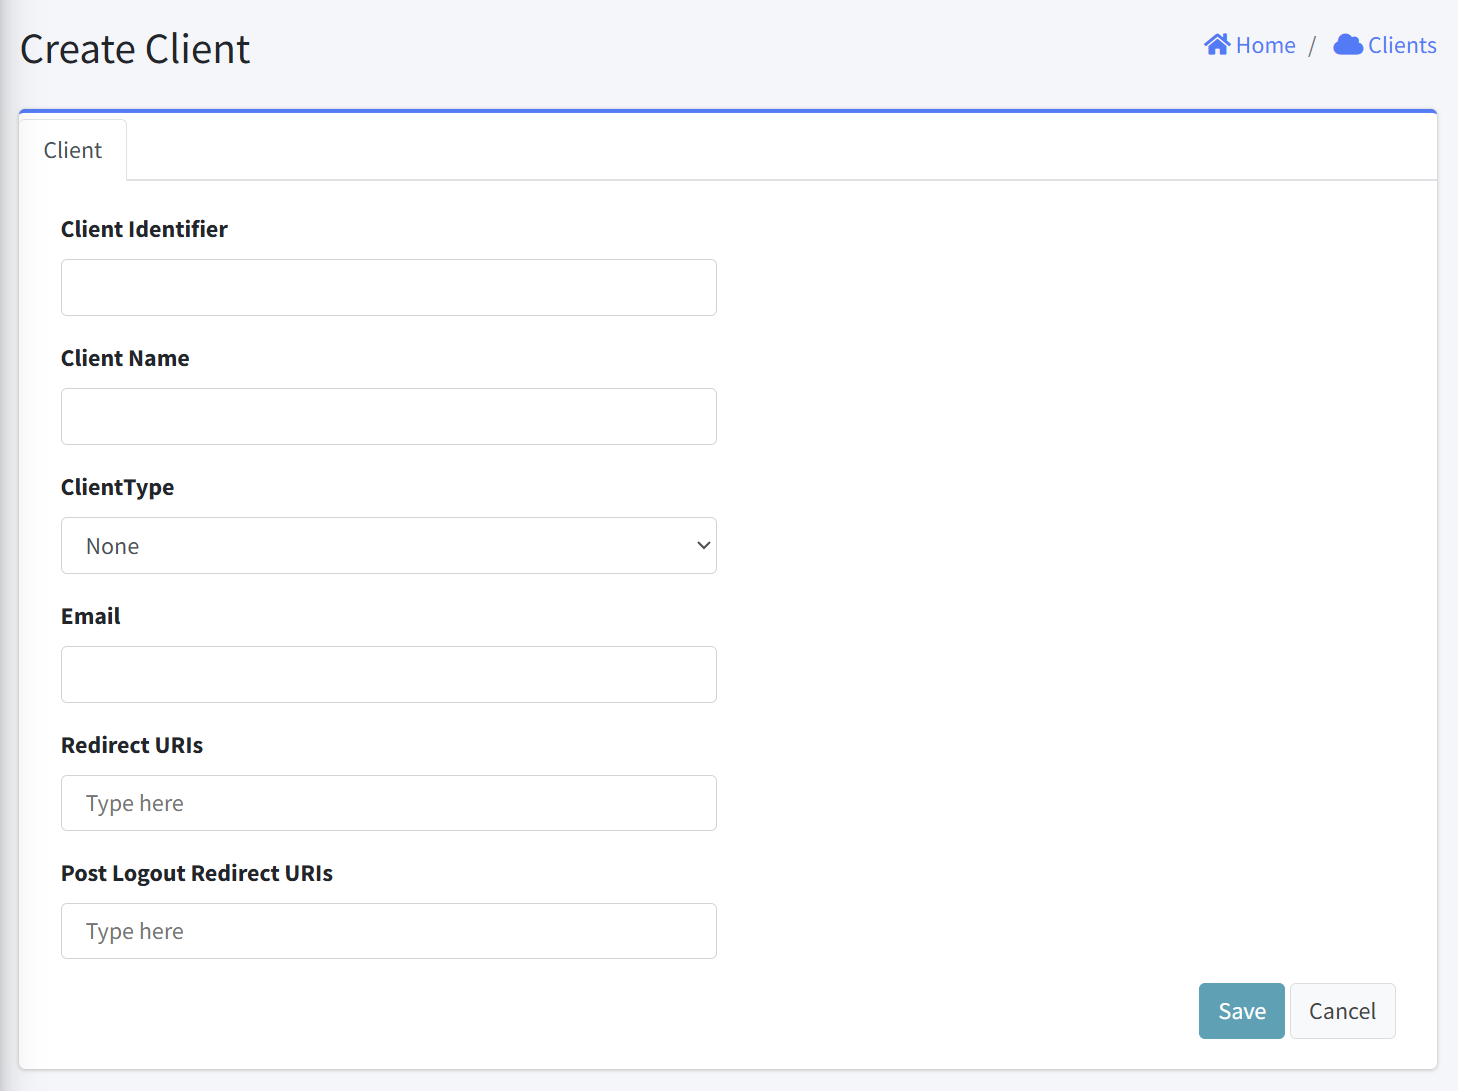Image resolution: width=1458 pixels, height=1091 pixels.
Task: Cancel client creation
Action: 1343,1011
